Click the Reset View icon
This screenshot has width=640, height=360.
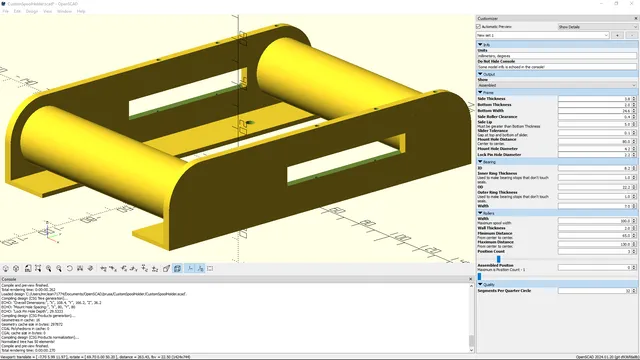pyautogui.click(x=70, y=269)
